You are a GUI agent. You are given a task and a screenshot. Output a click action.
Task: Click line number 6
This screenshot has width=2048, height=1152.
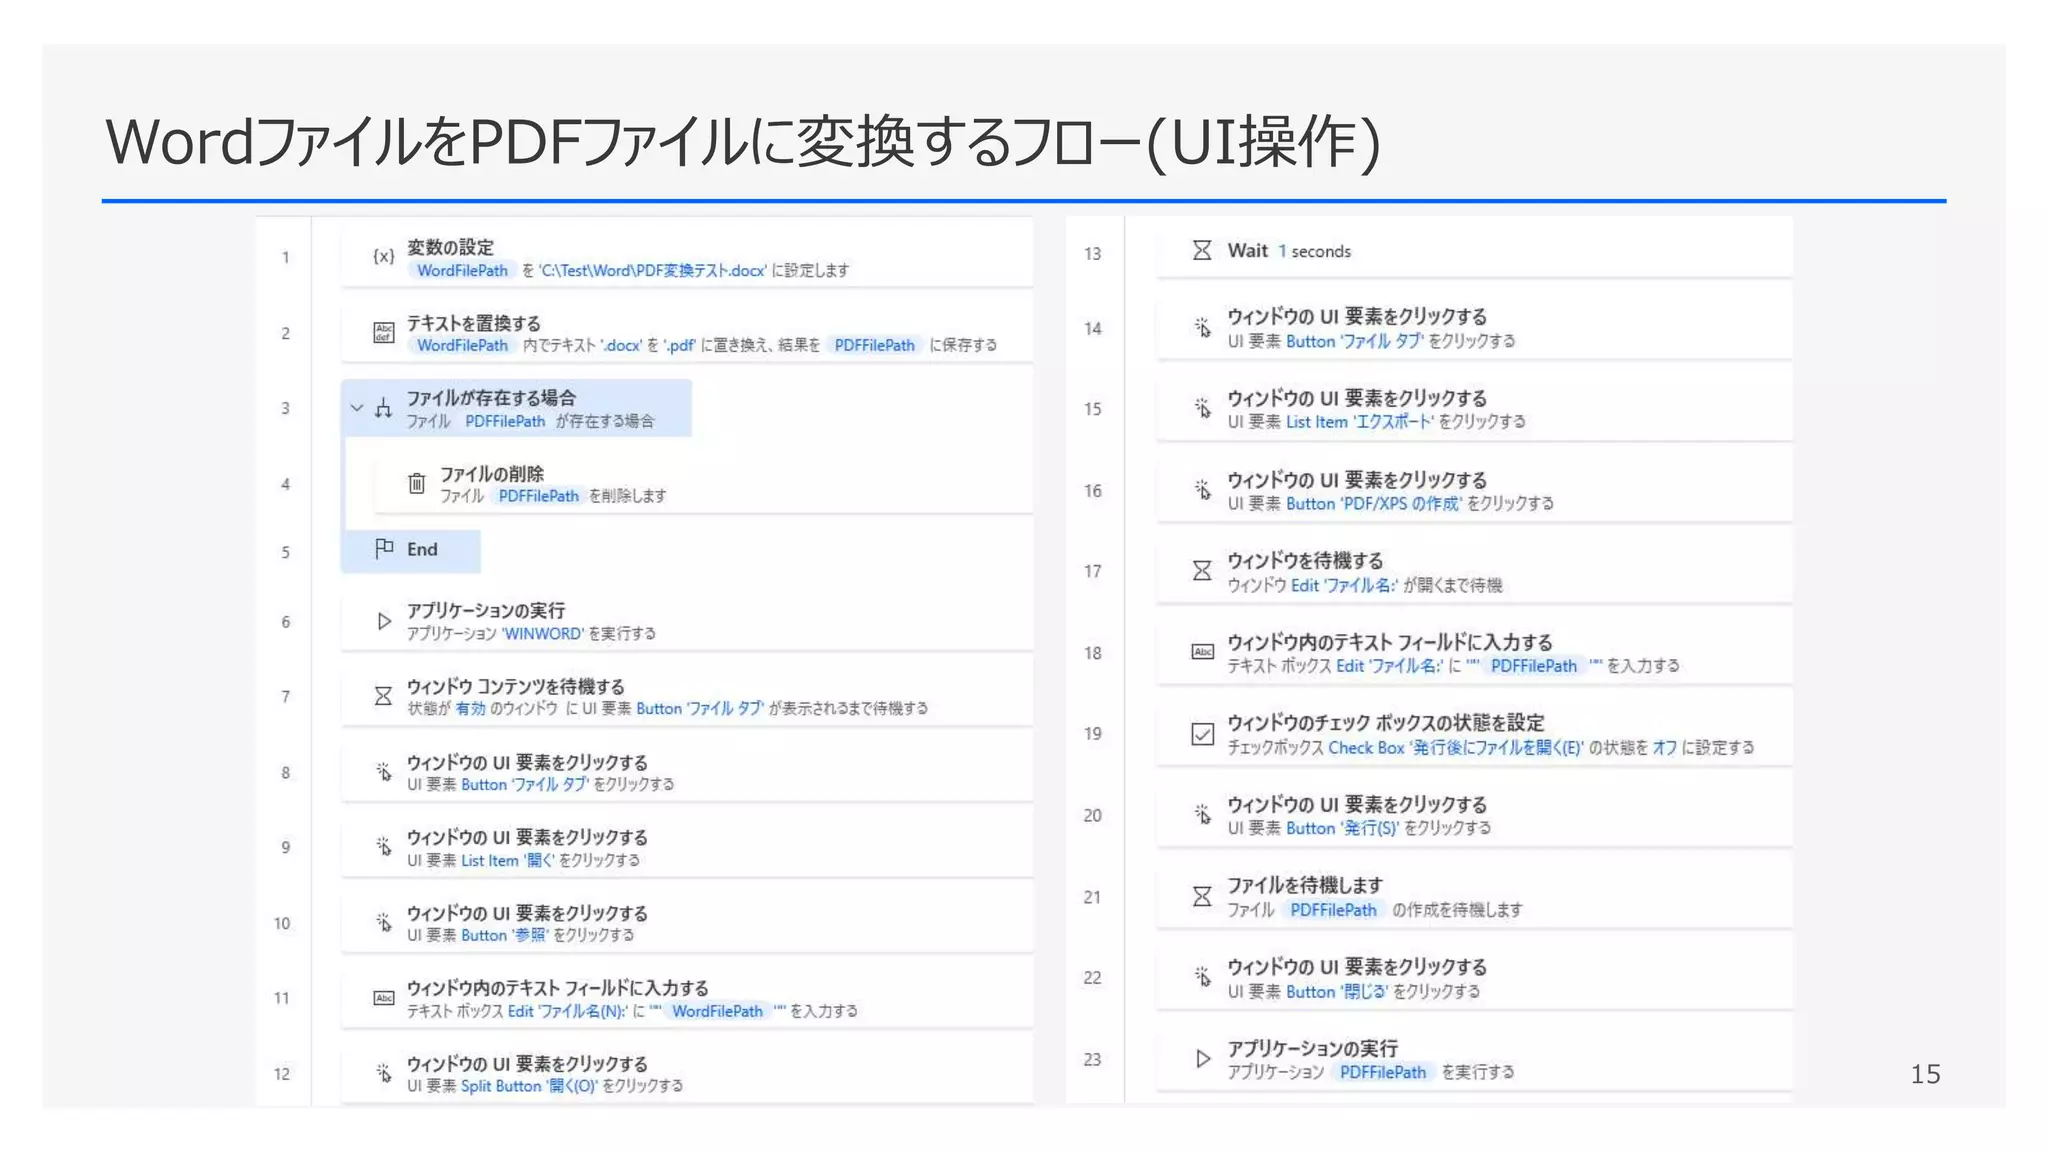click(x=286, y=622)
